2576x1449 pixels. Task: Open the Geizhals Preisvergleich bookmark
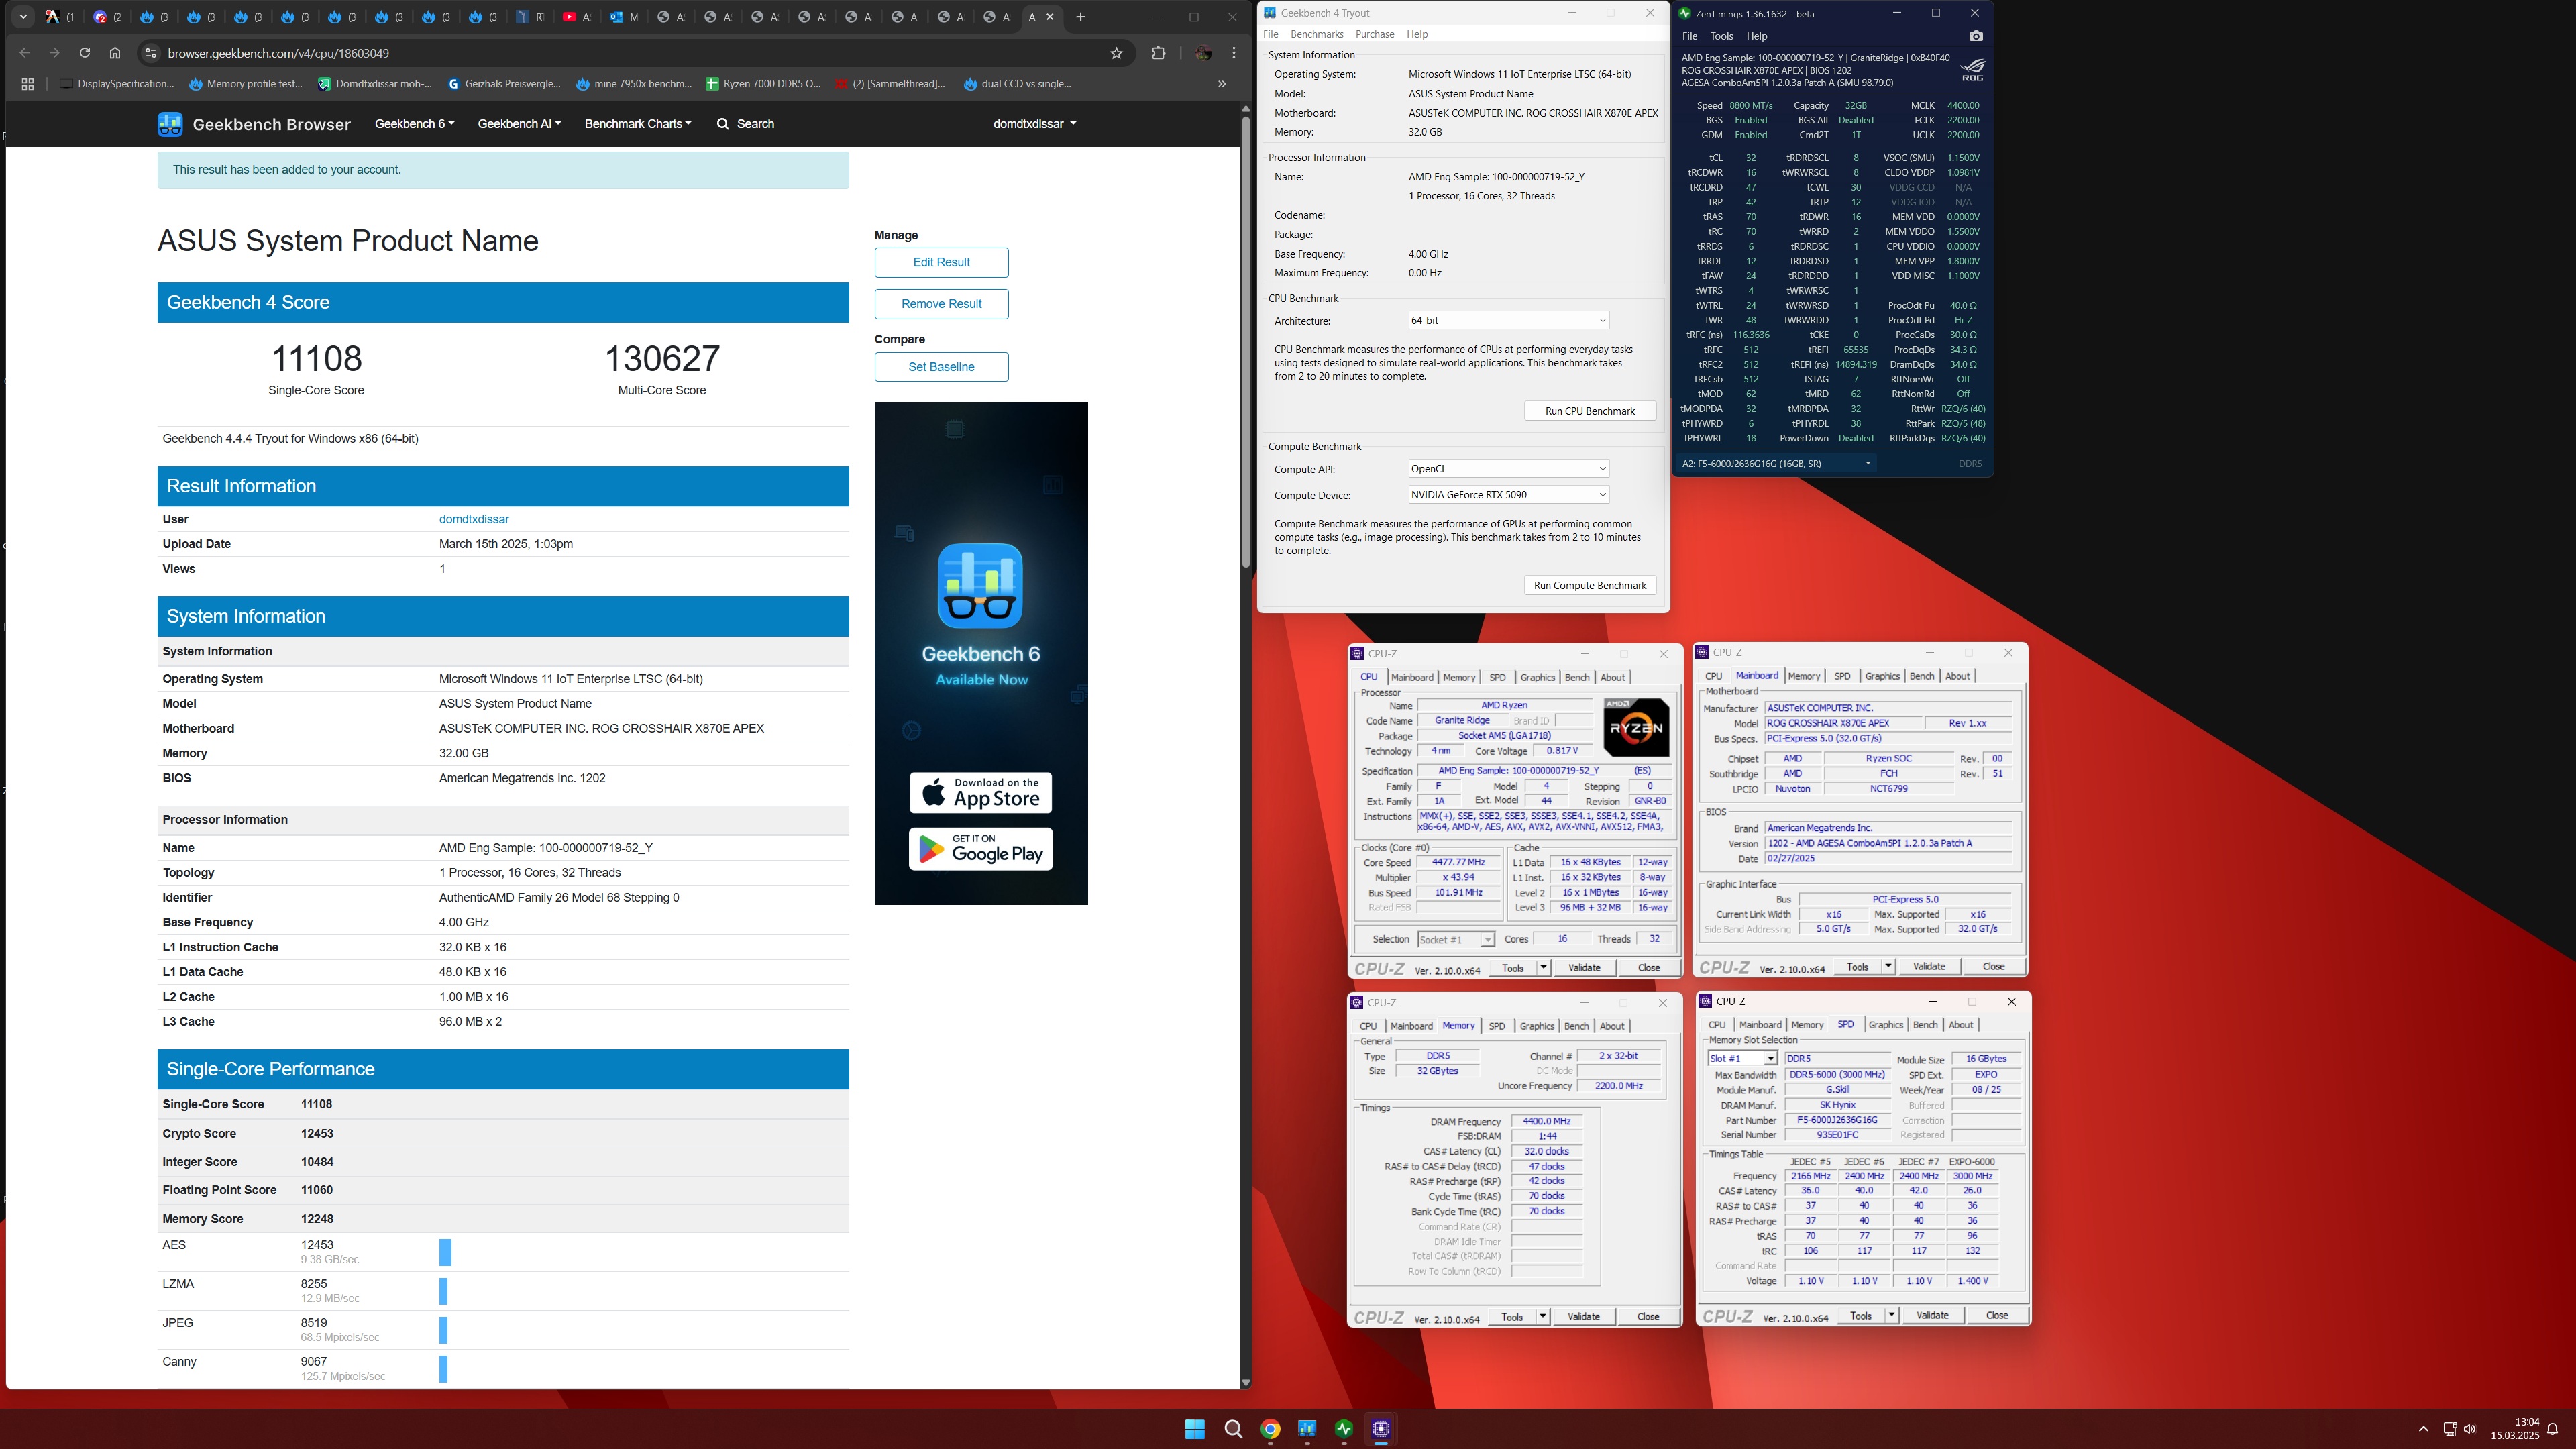(504, 84)
